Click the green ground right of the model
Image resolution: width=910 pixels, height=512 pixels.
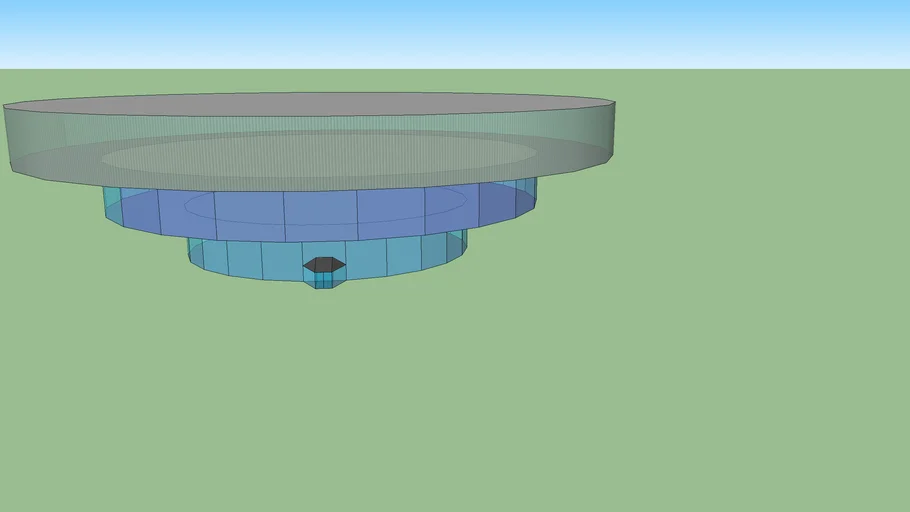[x=750, y=250]
